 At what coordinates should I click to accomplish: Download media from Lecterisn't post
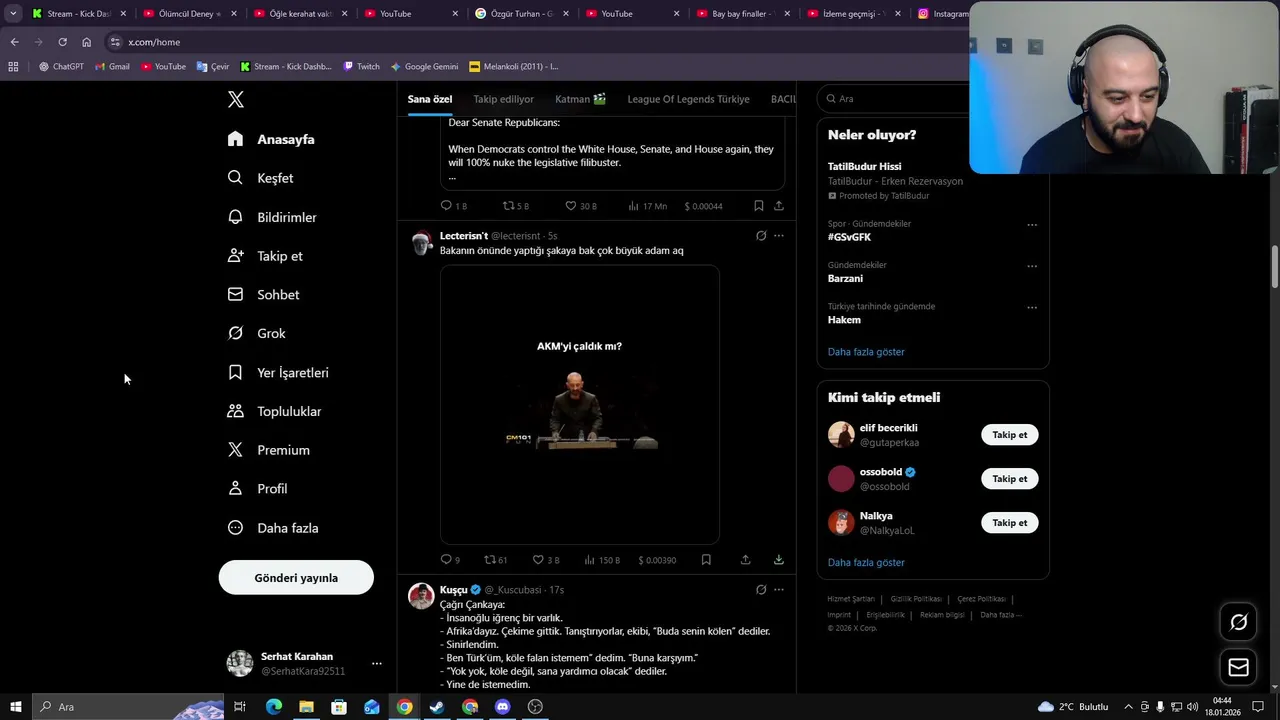(x=778, y=560)
